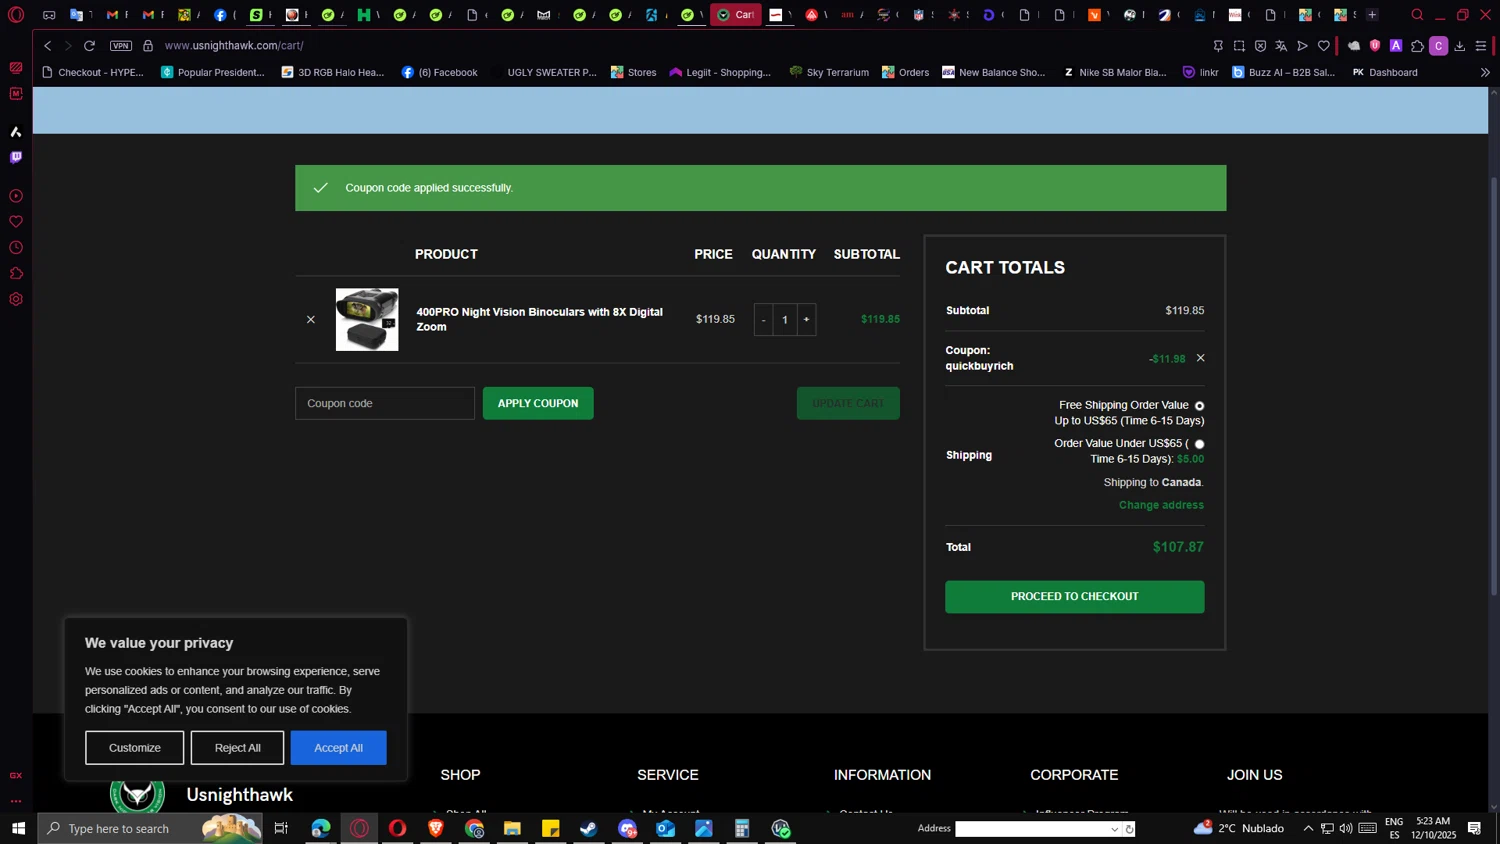
Task: Open the Sky Terrarium bookmark
Action: (829, 73)
